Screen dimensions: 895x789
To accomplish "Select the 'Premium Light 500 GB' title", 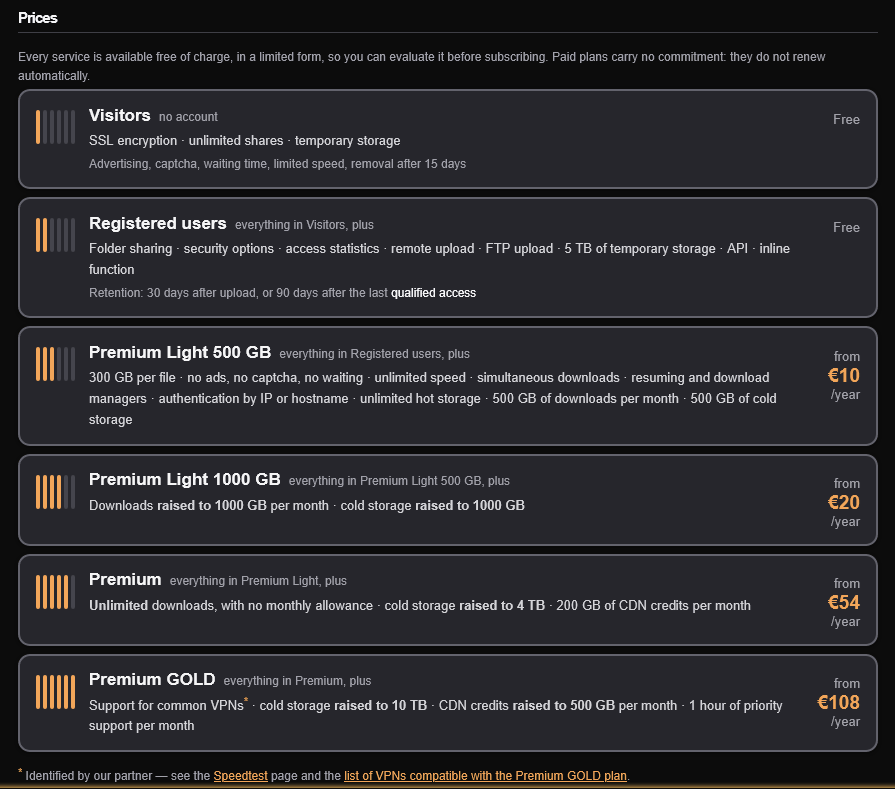I will (180, 352).
